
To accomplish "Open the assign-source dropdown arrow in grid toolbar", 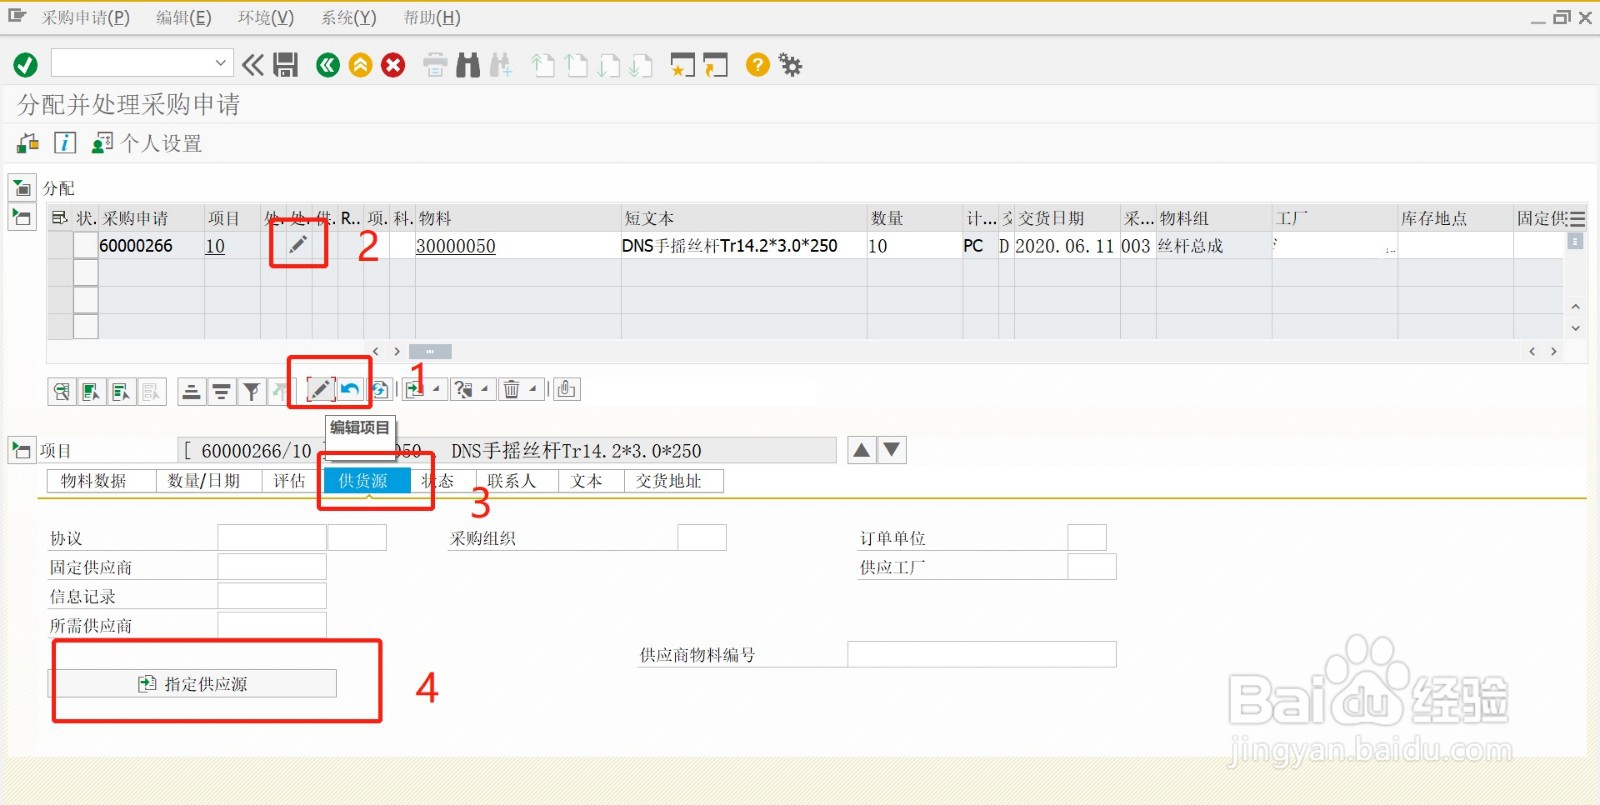I will point(436,389).
